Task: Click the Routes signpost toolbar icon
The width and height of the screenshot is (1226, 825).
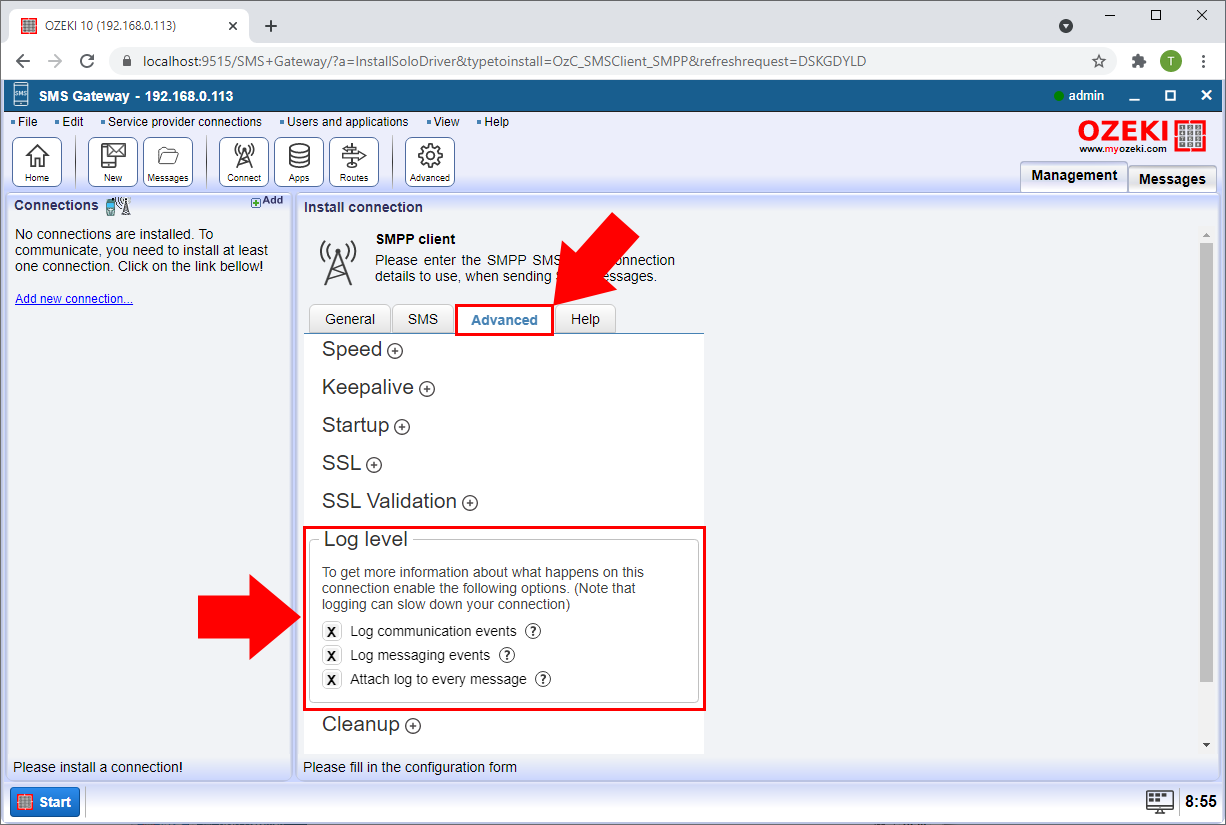Action: tap(354, 161)
